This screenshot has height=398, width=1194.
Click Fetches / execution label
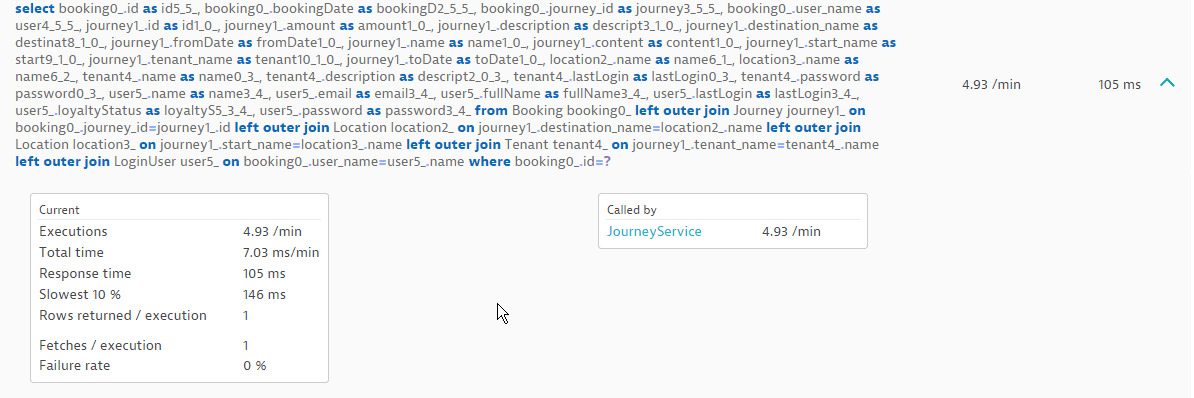click(101, 345)
